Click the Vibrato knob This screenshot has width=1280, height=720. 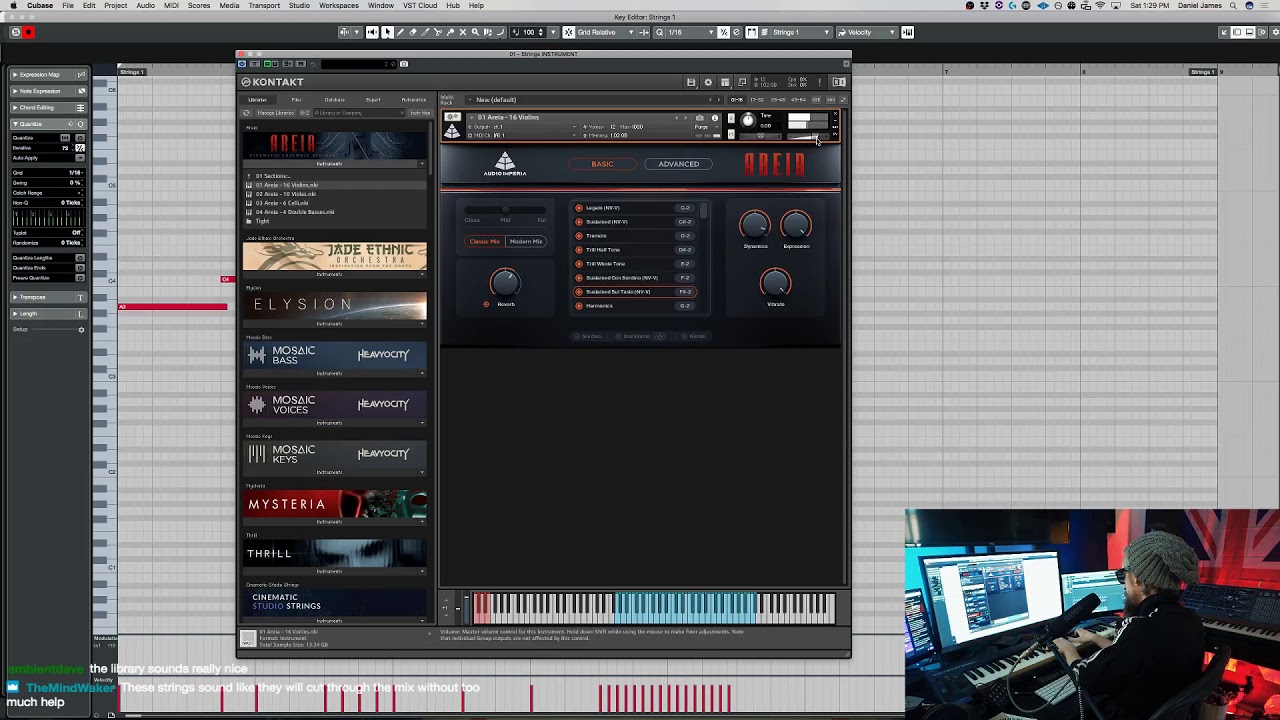pos(776,284)
